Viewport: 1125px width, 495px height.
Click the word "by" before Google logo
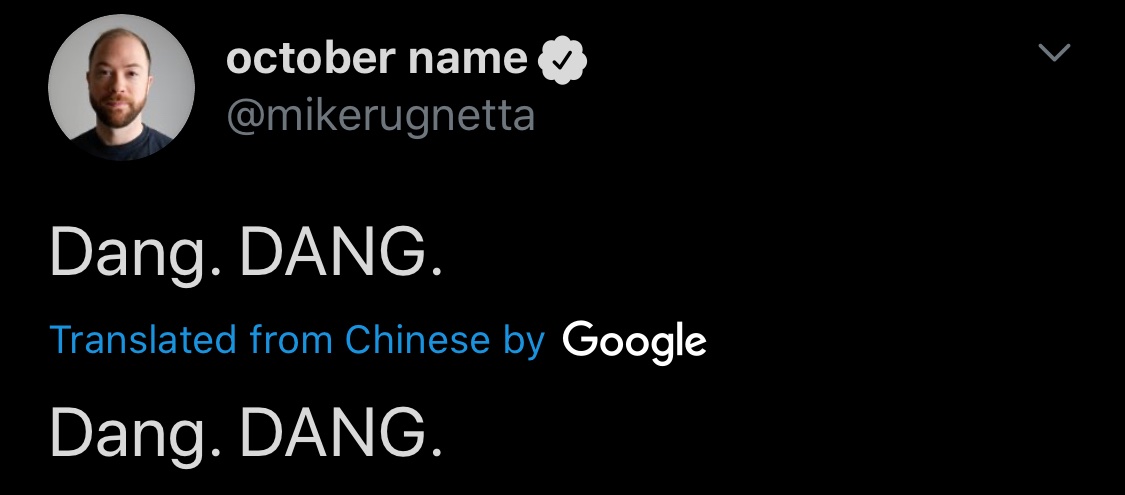tap(524, 341)
